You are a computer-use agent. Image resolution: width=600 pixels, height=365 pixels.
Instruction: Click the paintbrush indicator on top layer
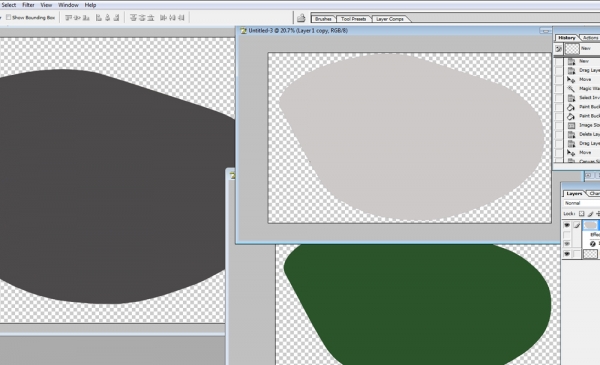(577, 225)
